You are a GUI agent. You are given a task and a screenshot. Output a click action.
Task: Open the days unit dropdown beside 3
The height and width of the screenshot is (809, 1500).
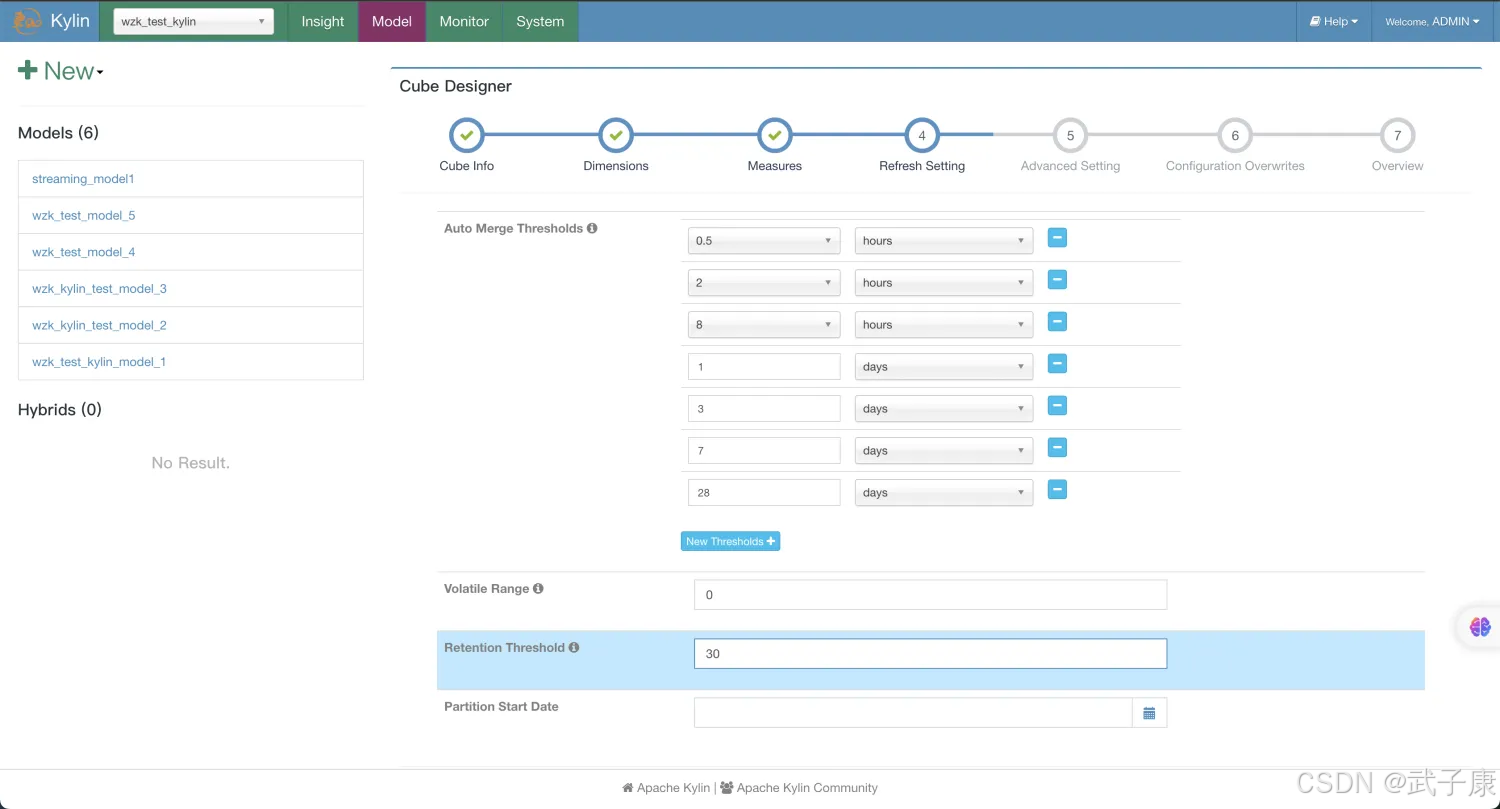coord(944,409)
